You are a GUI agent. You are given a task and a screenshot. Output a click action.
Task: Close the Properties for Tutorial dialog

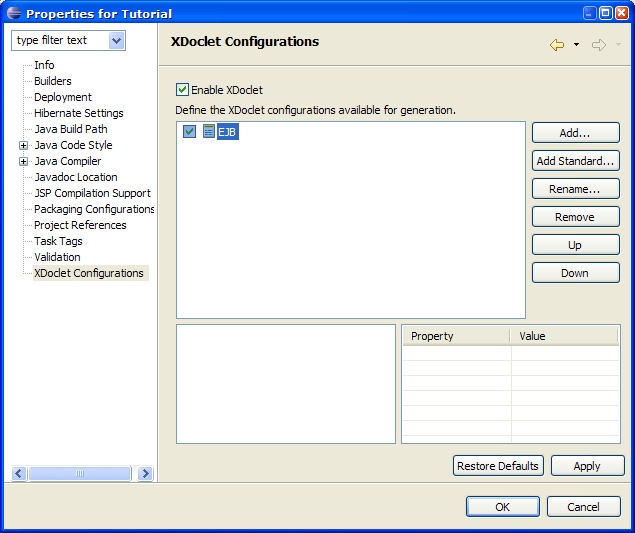(x=622, y=13)
